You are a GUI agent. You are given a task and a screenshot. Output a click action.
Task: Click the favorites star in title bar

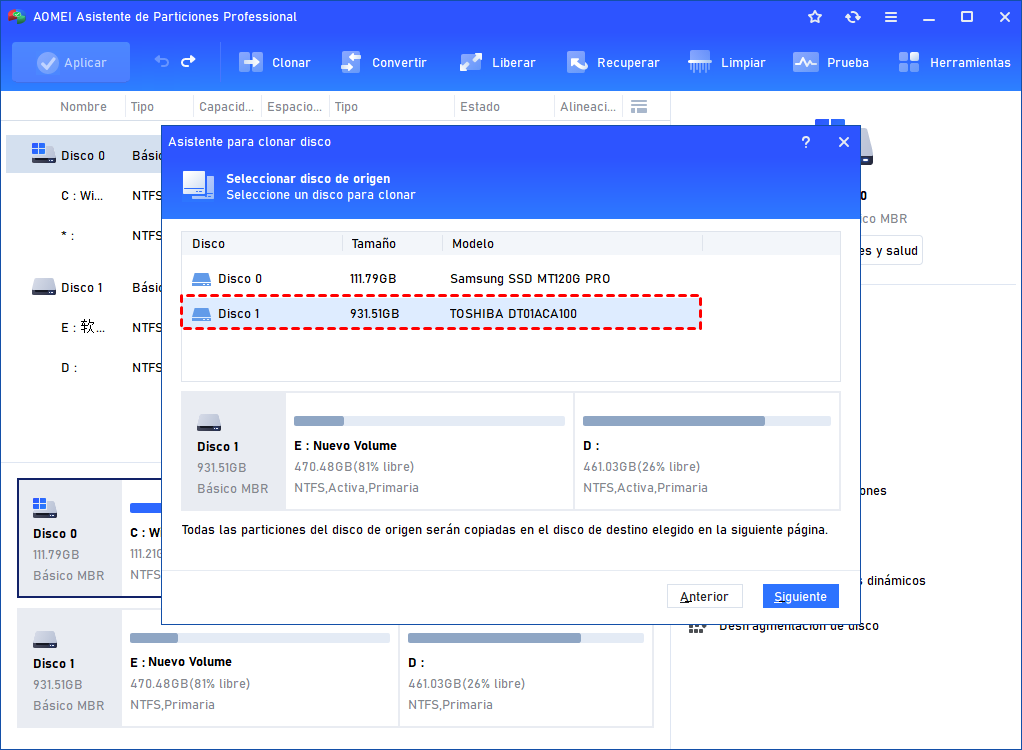click(x=815, y=17)
